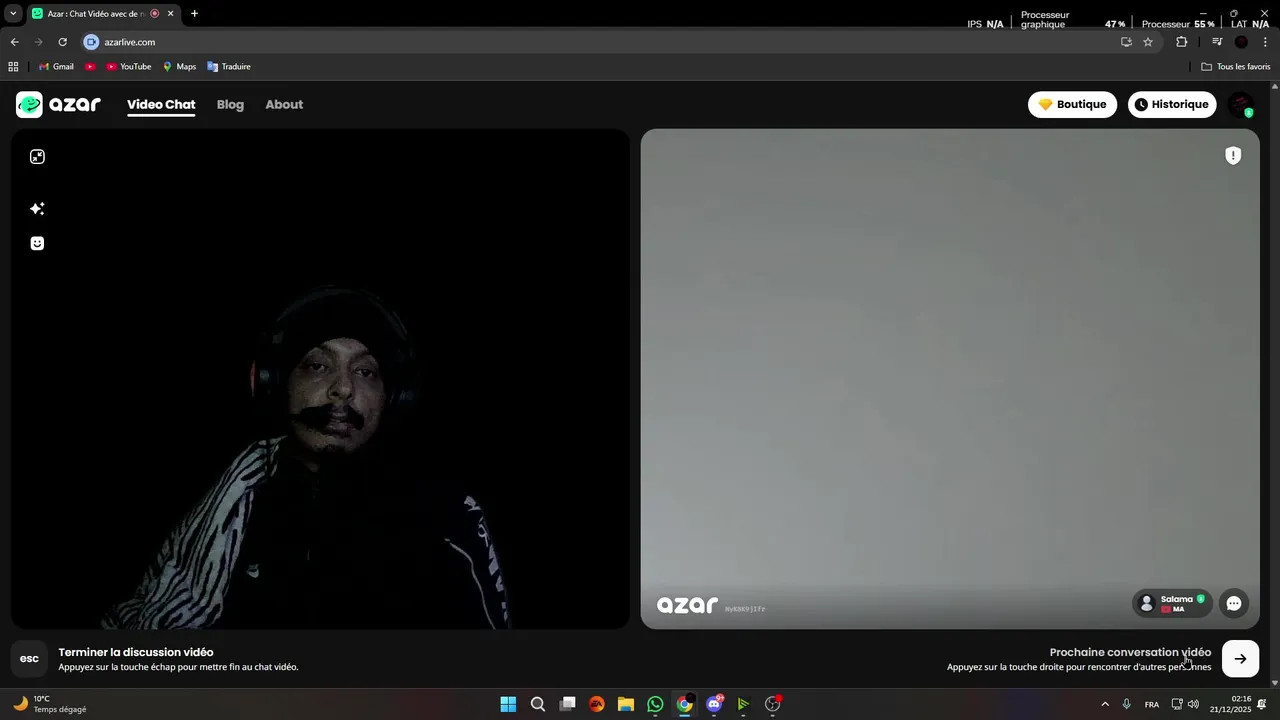Click your own camera preview
1280x720 pixels.
coord(320,379)
